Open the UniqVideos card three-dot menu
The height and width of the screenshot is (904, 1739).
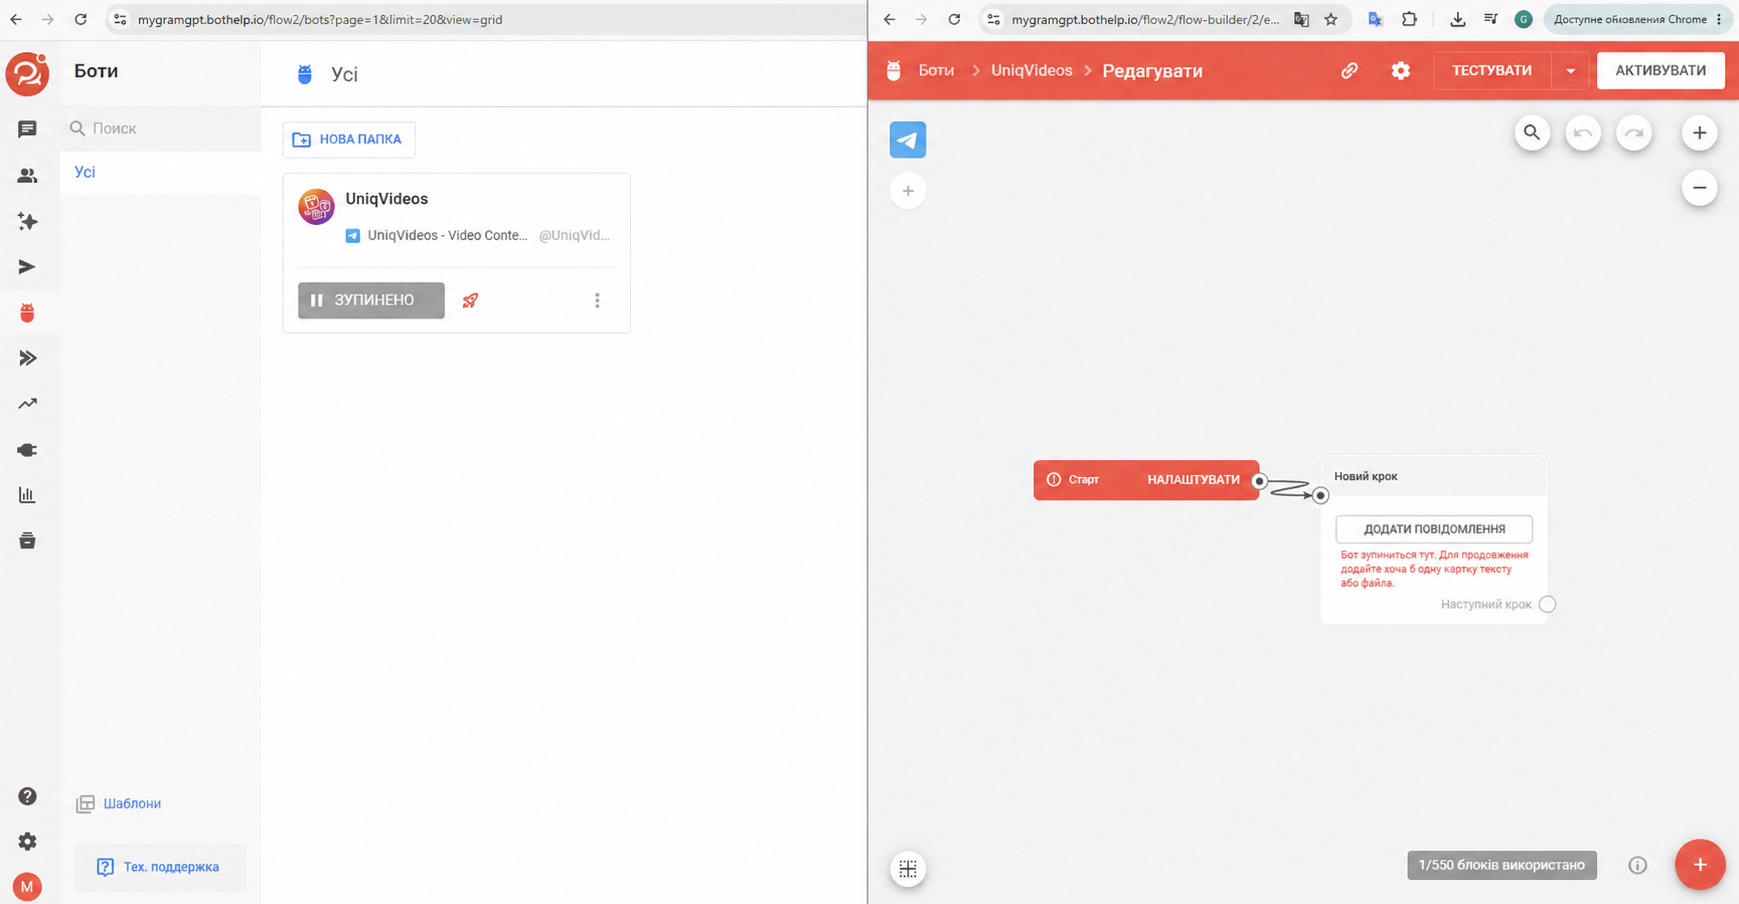[x=597, y=300]
